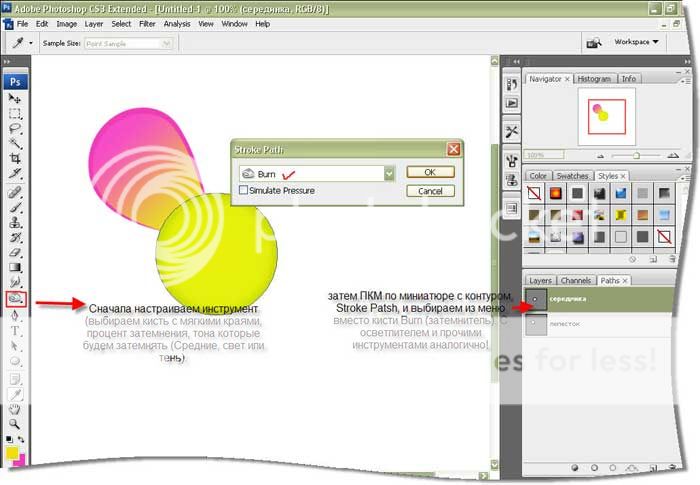Select the Rectangular Marquee tool
700x485 pixels.
(15, 114)
